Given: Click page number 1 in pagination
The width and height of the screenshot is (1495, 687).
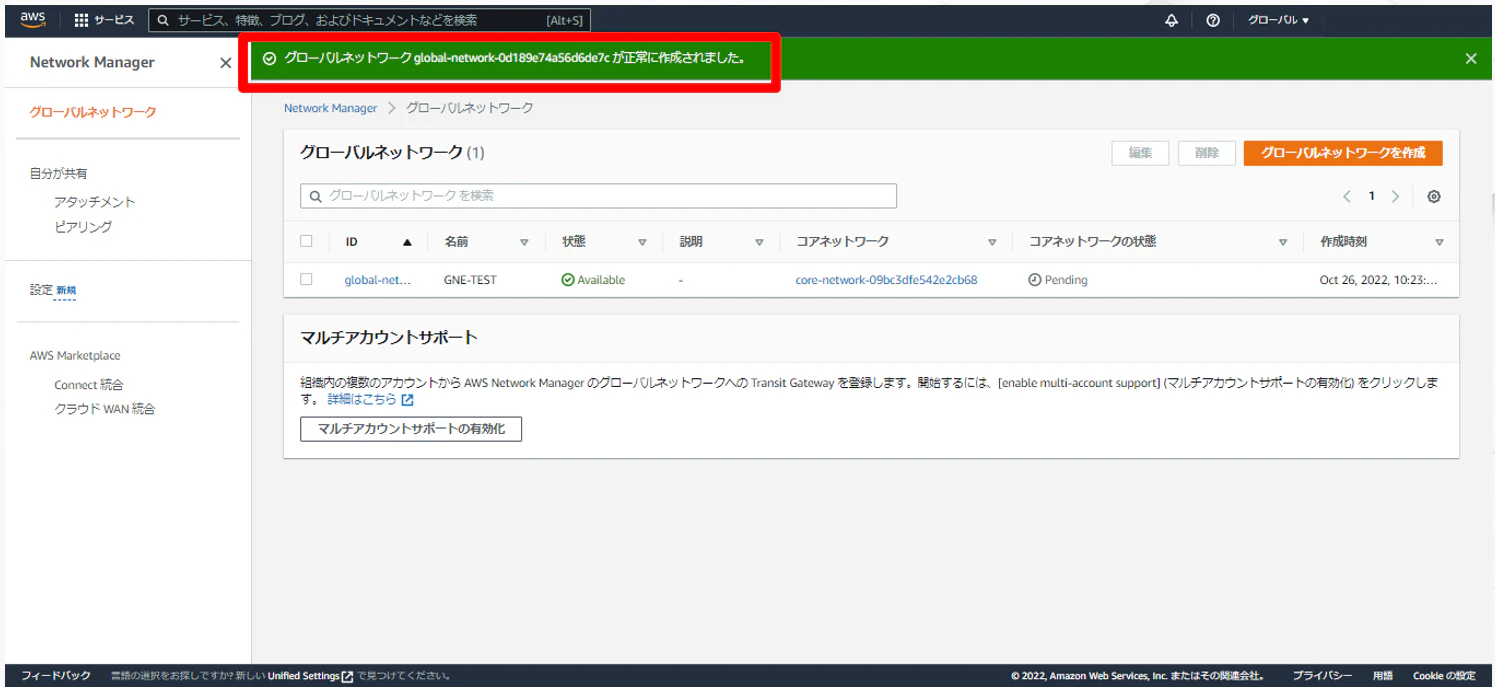Looking at the screenshot, I should 1371,196.
